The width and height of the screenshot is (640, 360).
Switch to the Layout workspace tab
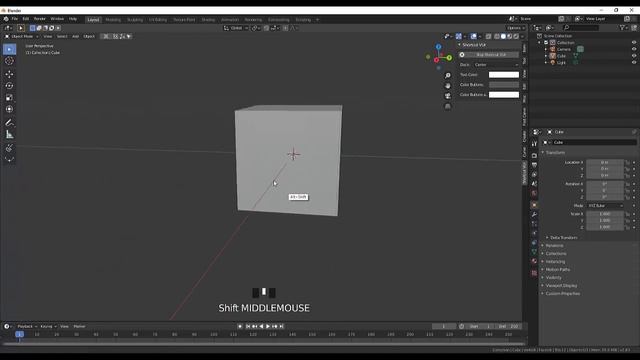[93, 20]
